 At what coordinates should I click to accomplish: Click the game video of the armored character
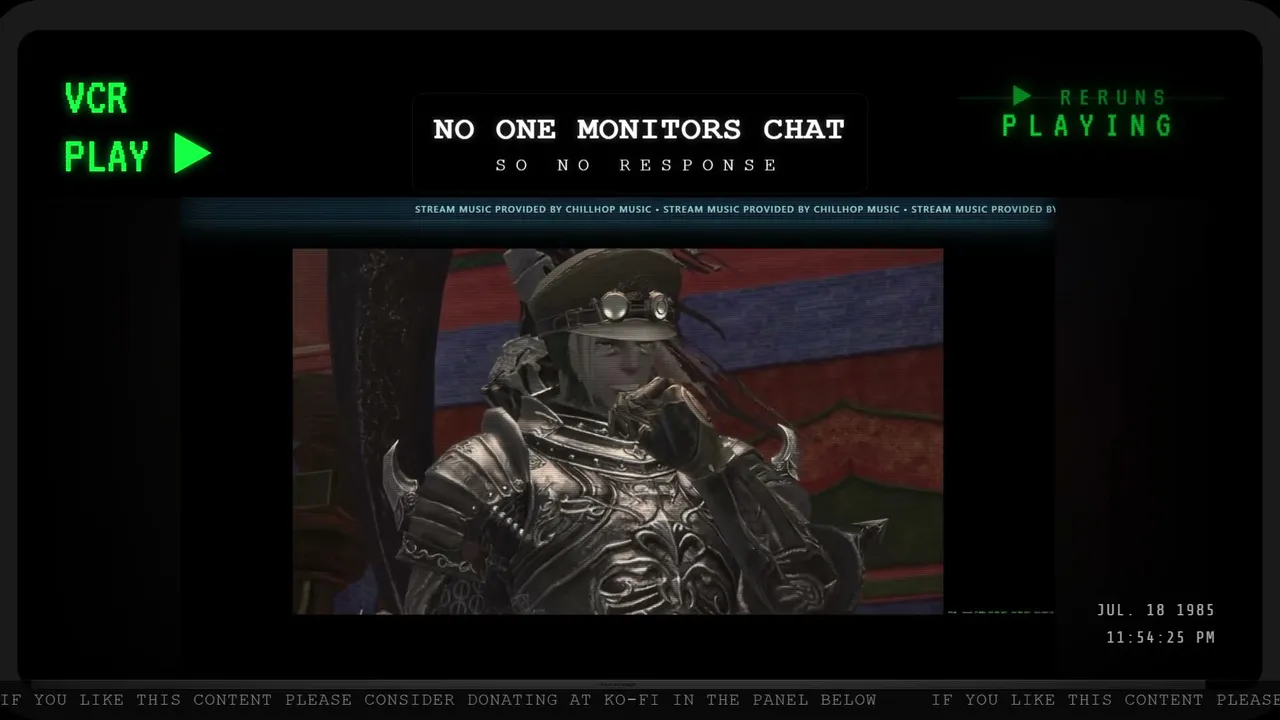[x=618, y=431]
